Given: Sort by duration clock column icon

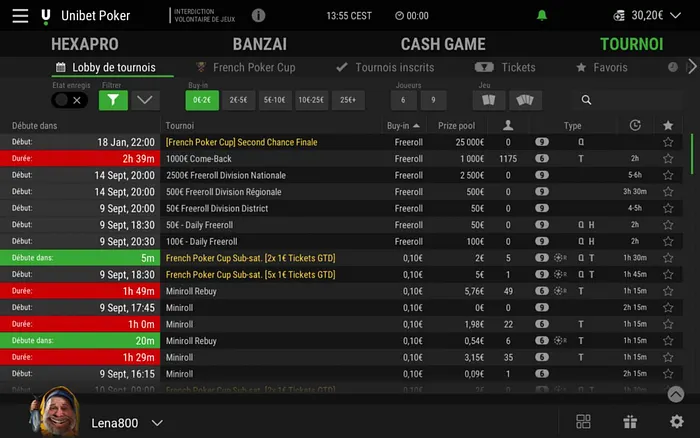Looking at the screenshot, I should [x=635, y=125].
